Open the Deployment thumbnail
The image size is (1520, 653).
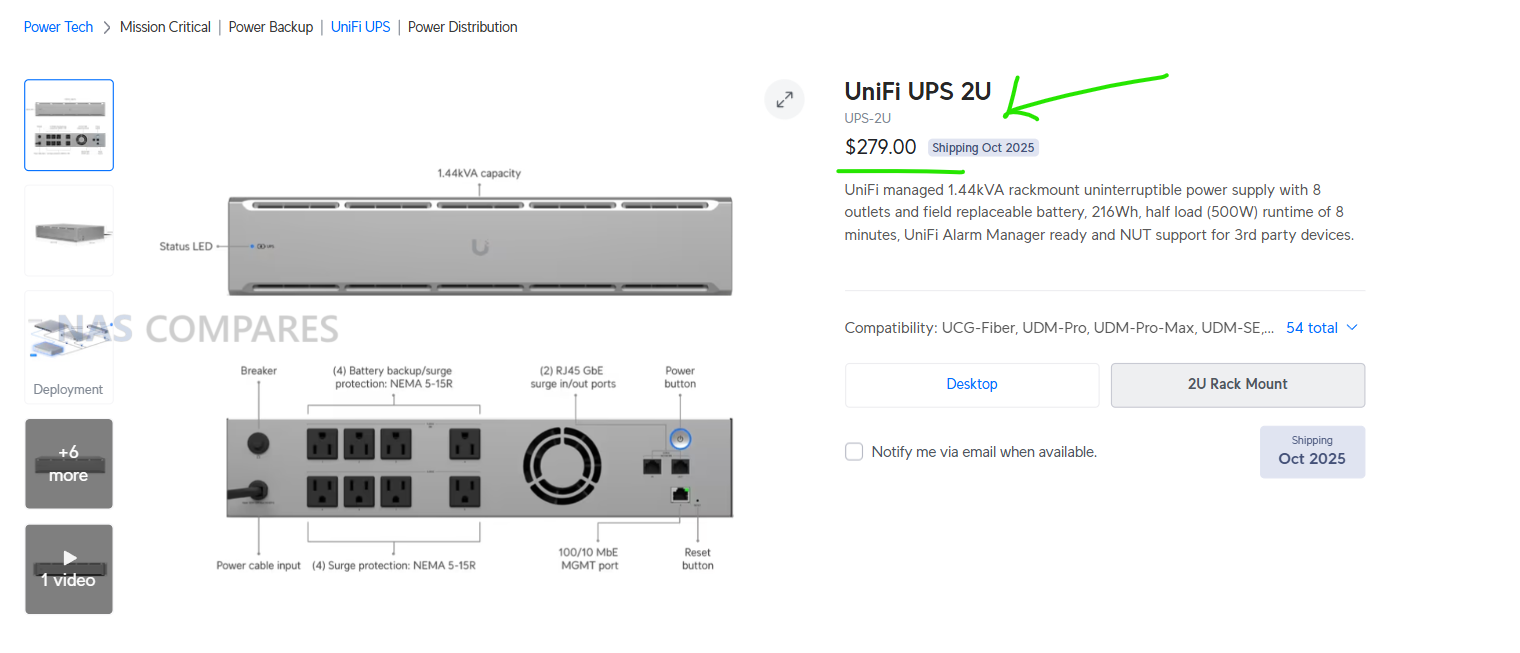pyautogui.click(x=69, y=347)
